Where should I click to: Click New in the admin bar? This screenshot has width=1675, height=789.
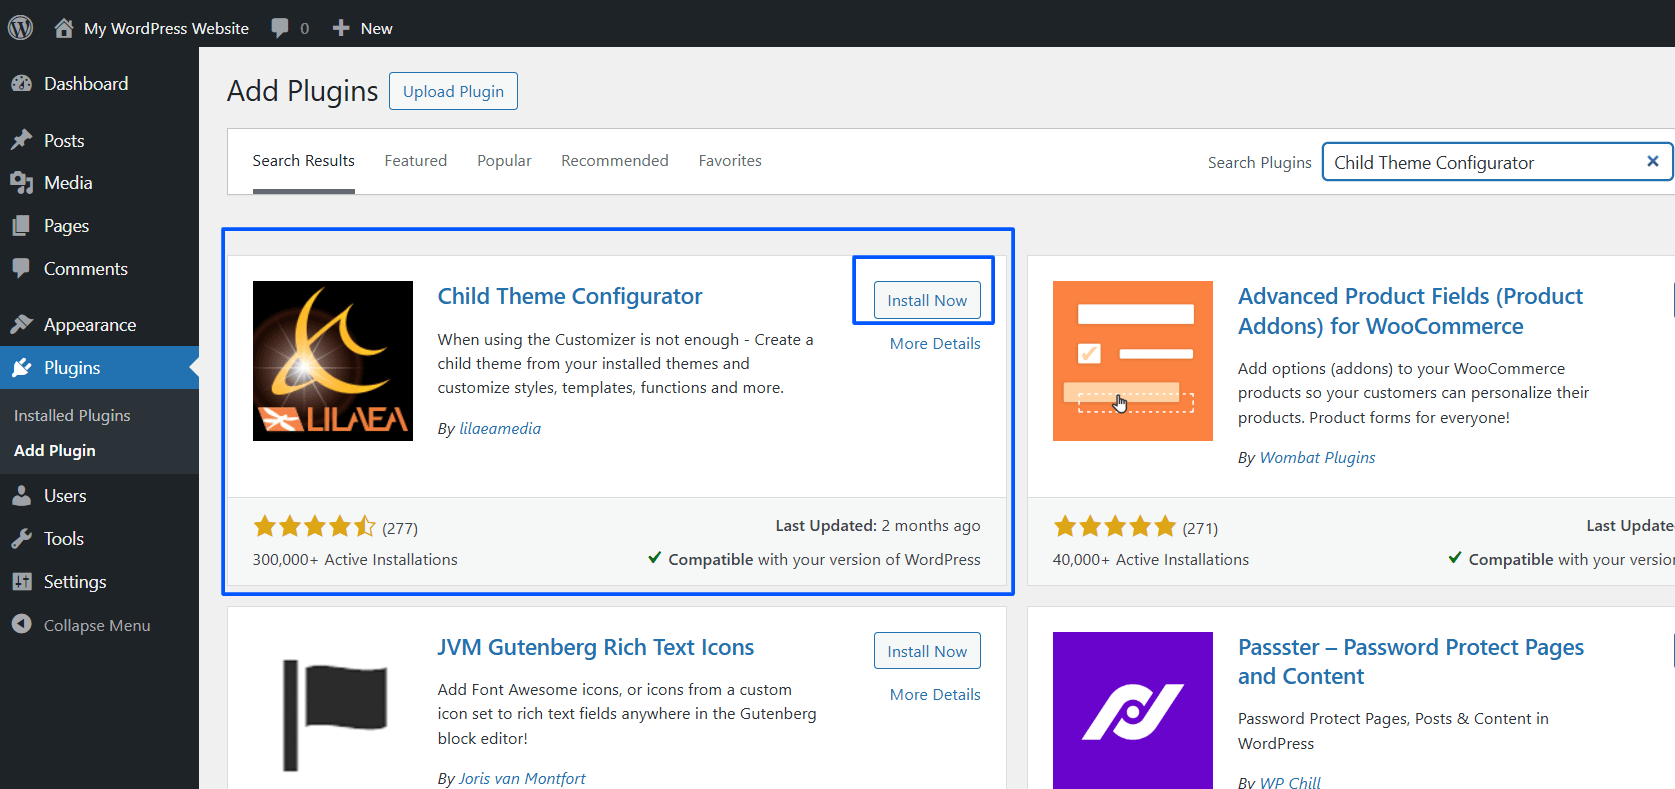pyautogui.click(x=376, y=28)
